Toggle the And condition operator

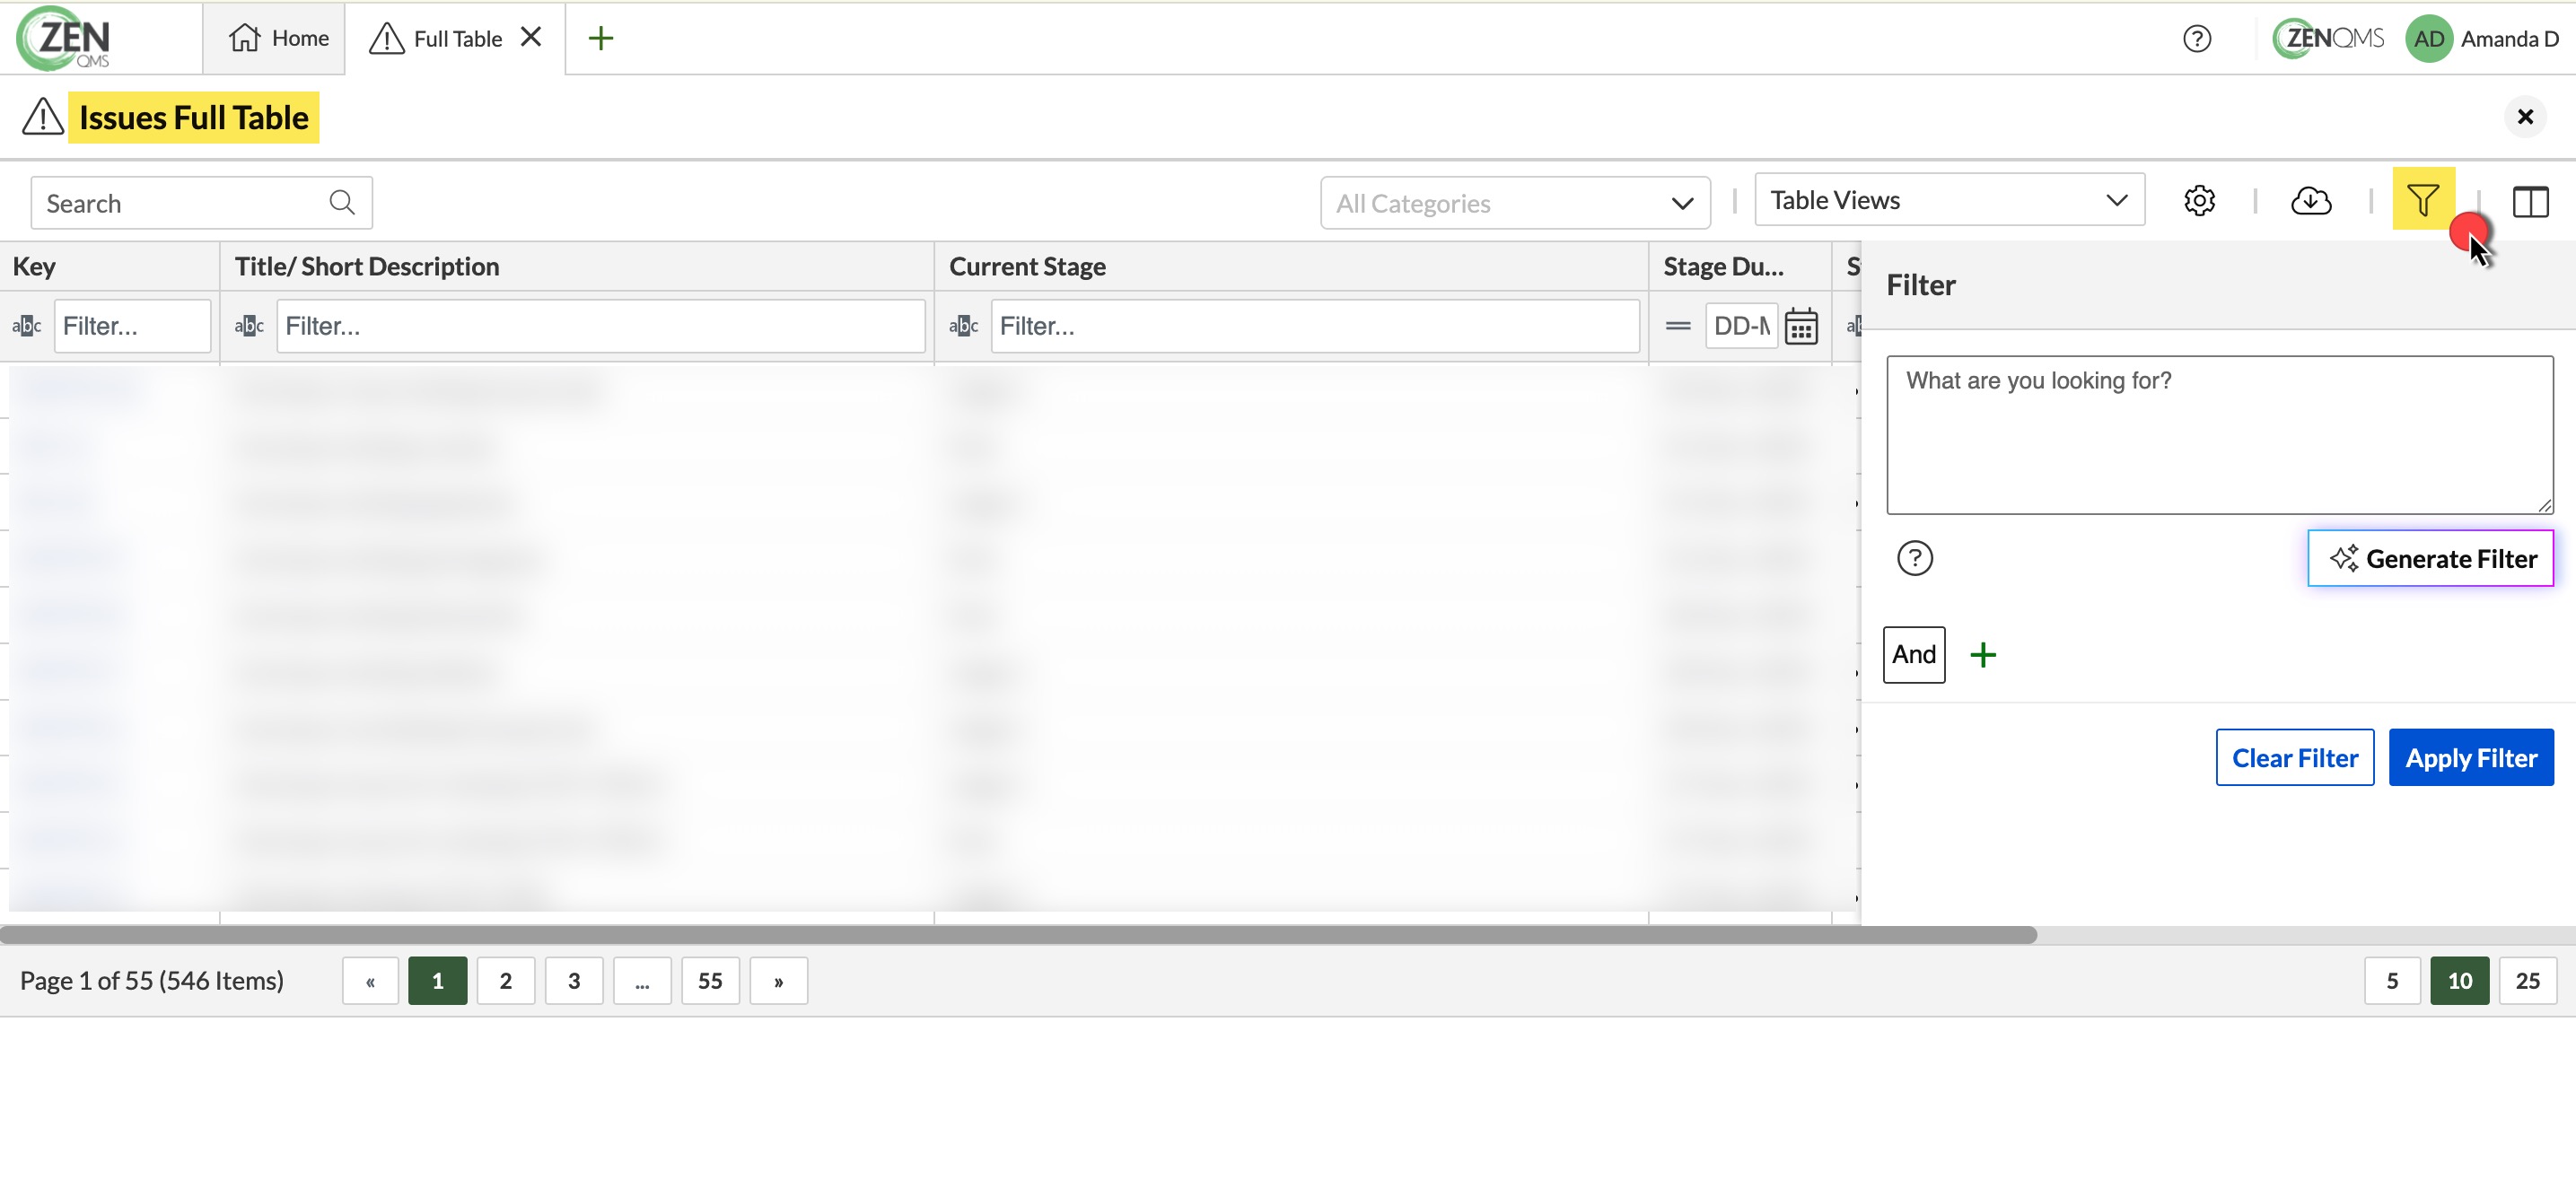coord(1913,655)
